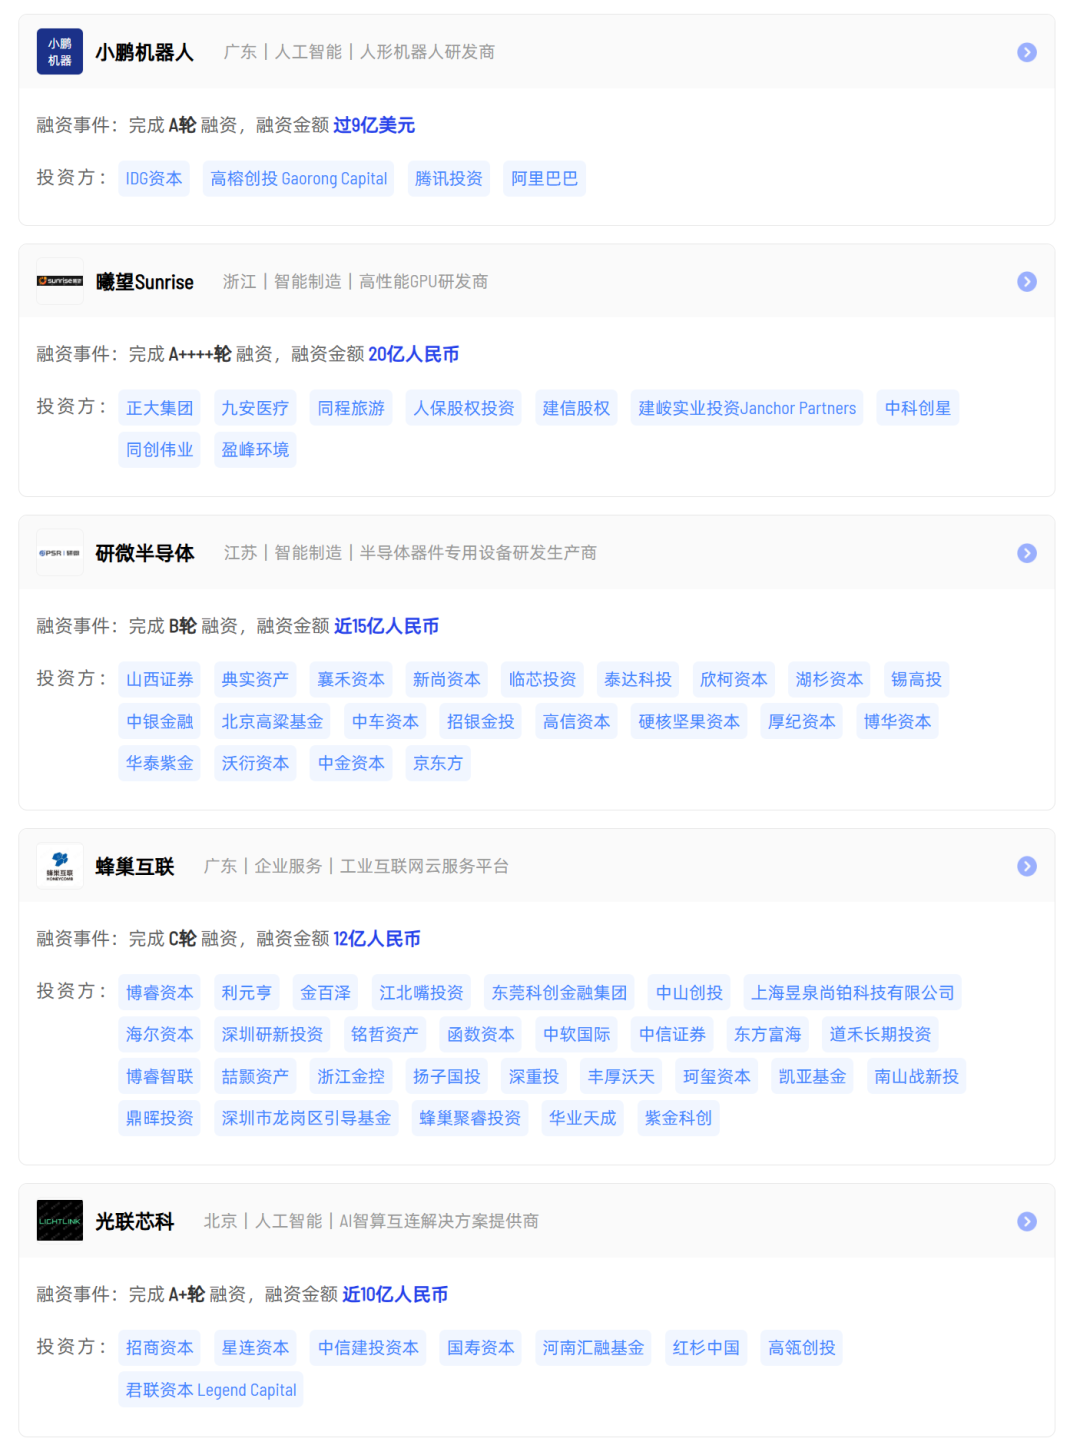Open the 曦望Sunrise company title
Image resolution: width=1080 pixels, height=1445 pixels.
[x=144, y=282]
